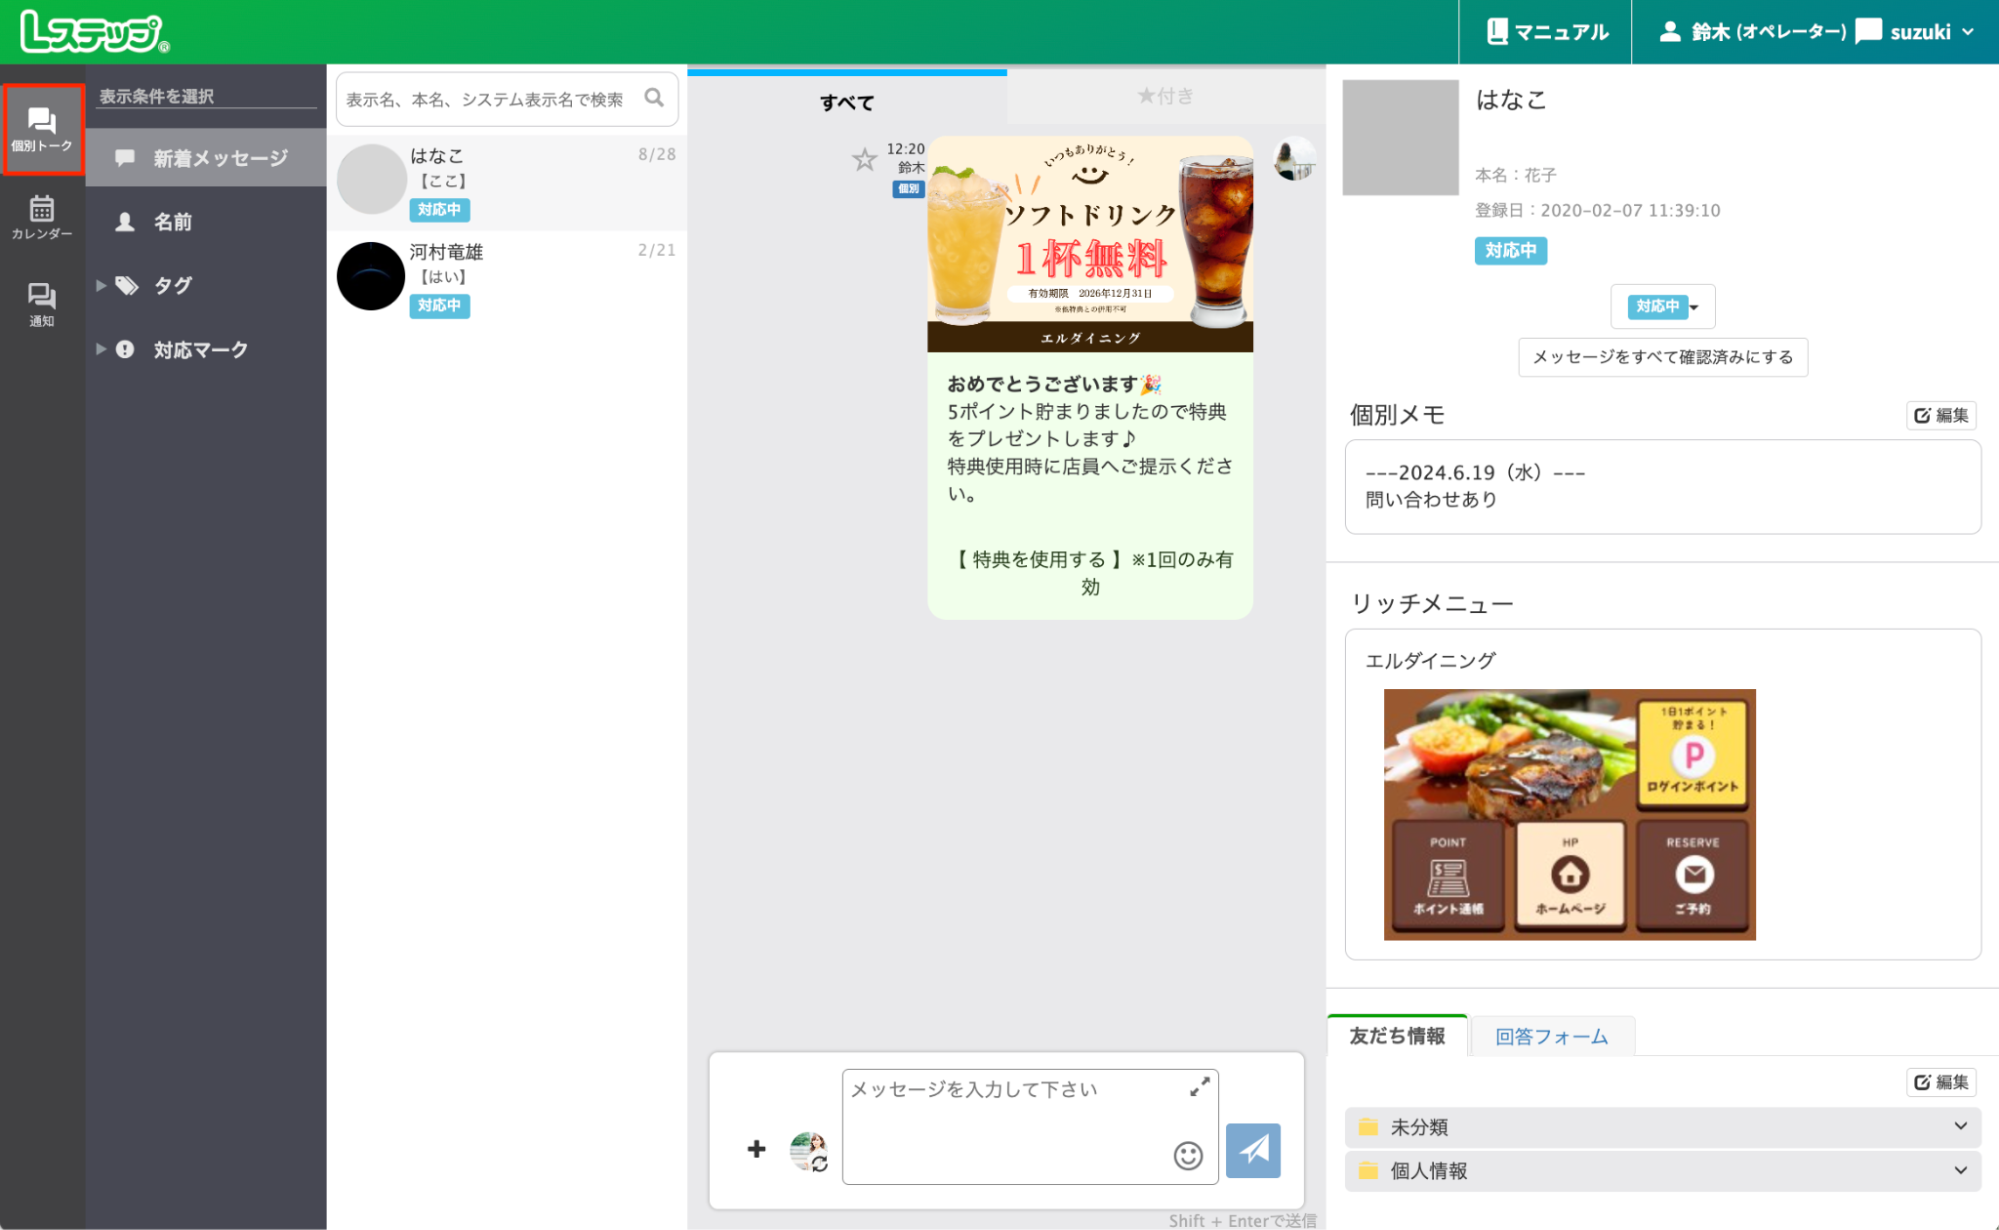The width and height of the screenshot is (1999, 1230).
Task: Click the plus icon to attach content
Action: [x=756, y=1150]
